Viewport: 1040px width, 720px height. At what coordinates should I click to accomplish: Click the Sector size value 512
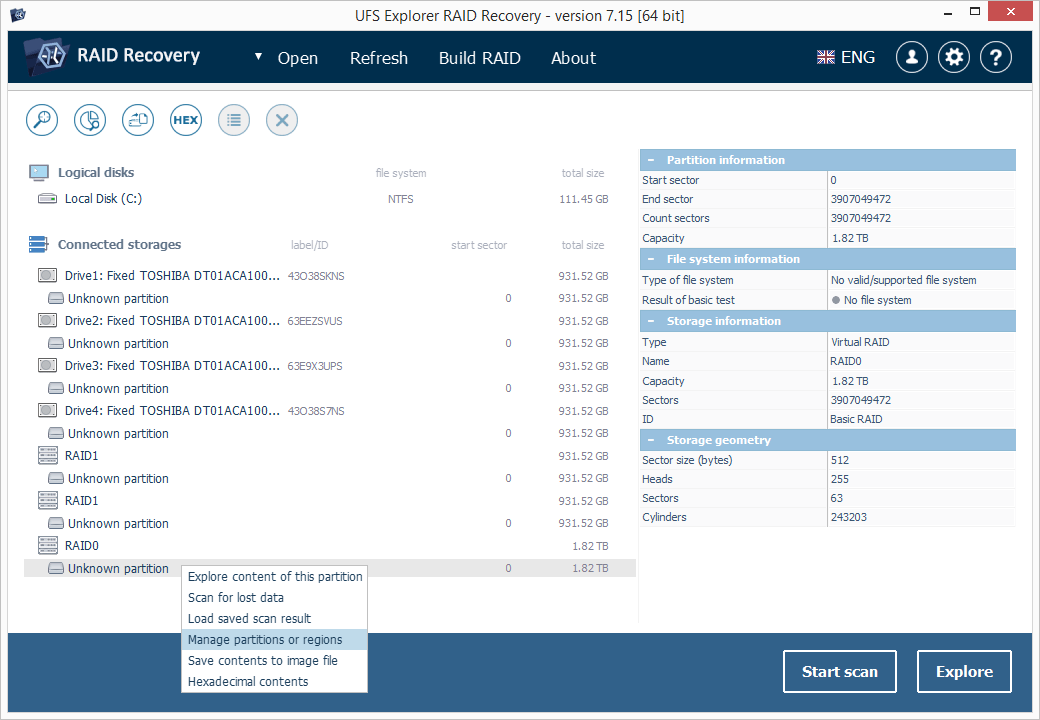[x=840, y=460]
